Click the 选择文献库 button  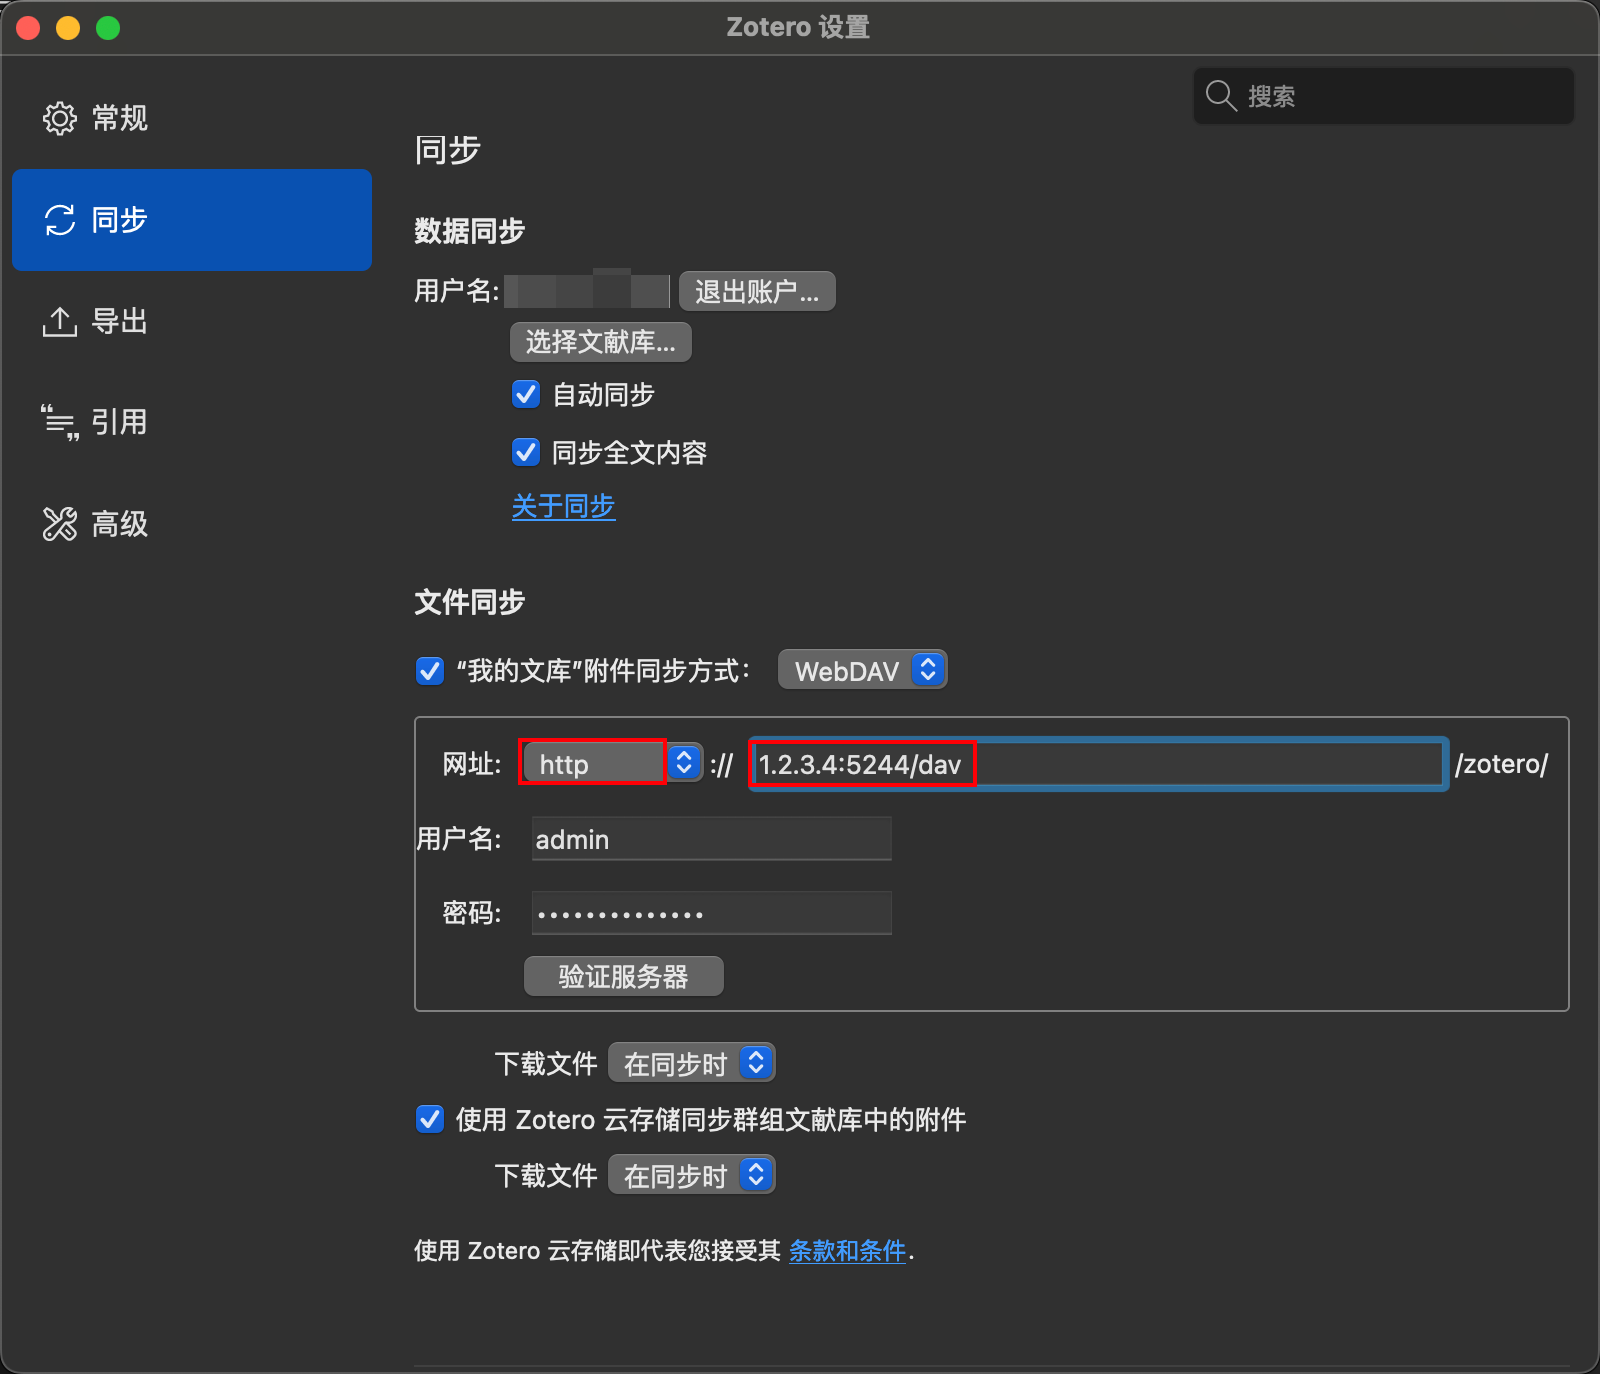[x=601, y=342]
